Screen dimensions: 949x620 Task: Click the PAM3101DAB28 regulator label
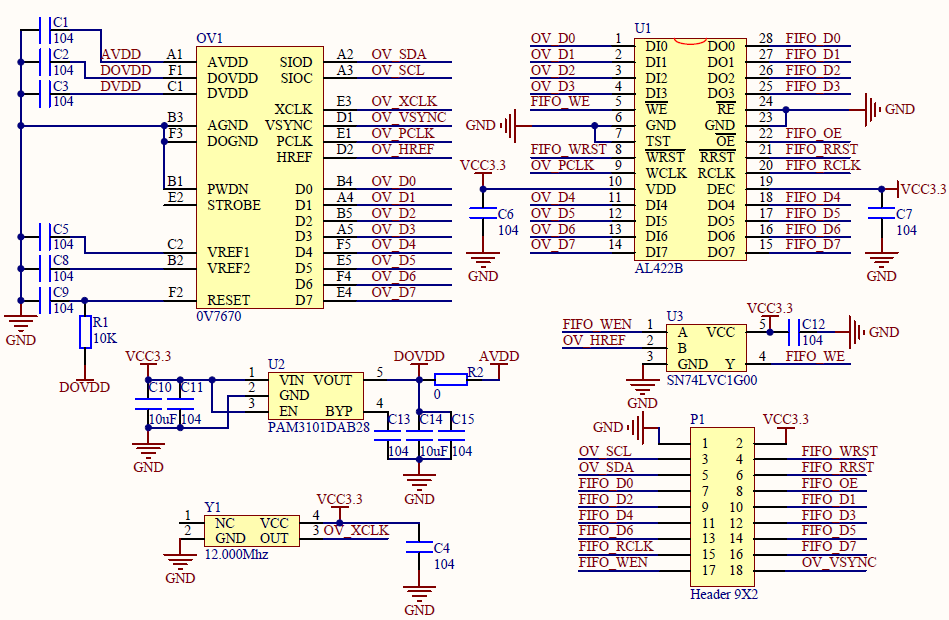[318, 427]
